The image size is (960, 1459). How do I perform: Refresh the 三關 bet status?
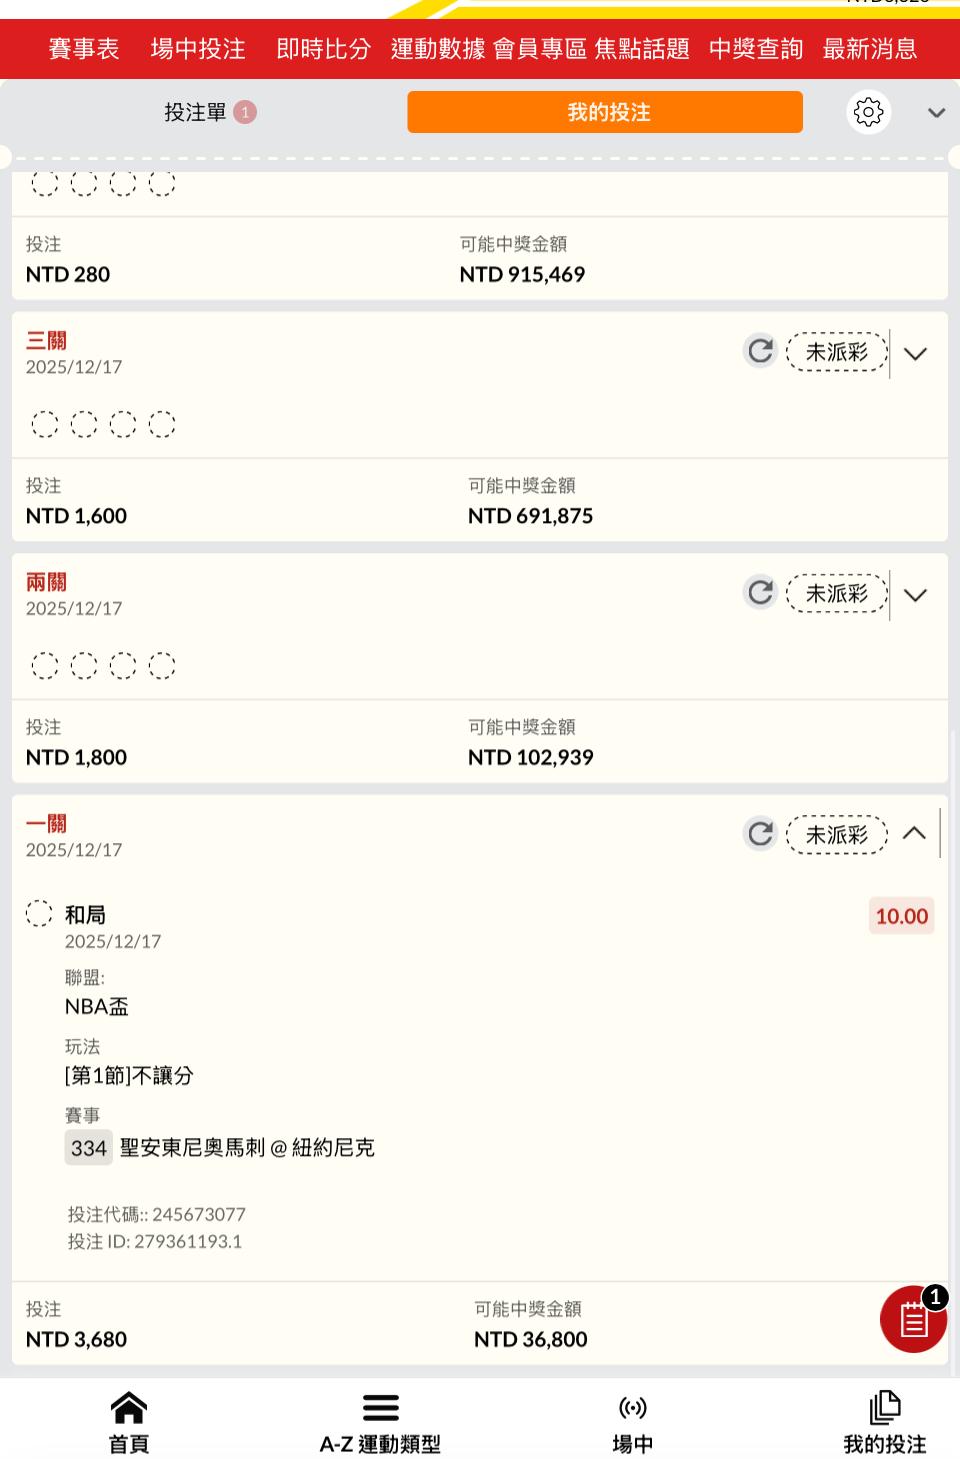click(x=761, y=351)
